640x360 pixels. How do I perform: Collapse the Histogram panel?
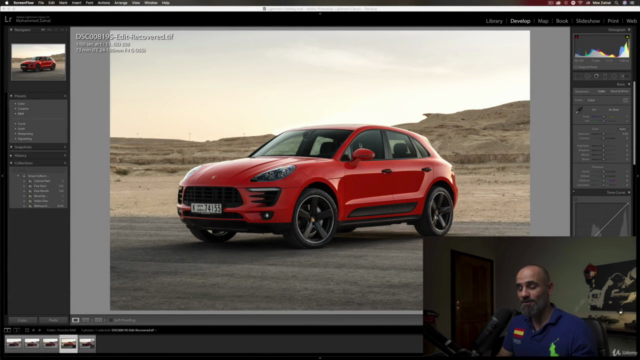coord(629,30)
